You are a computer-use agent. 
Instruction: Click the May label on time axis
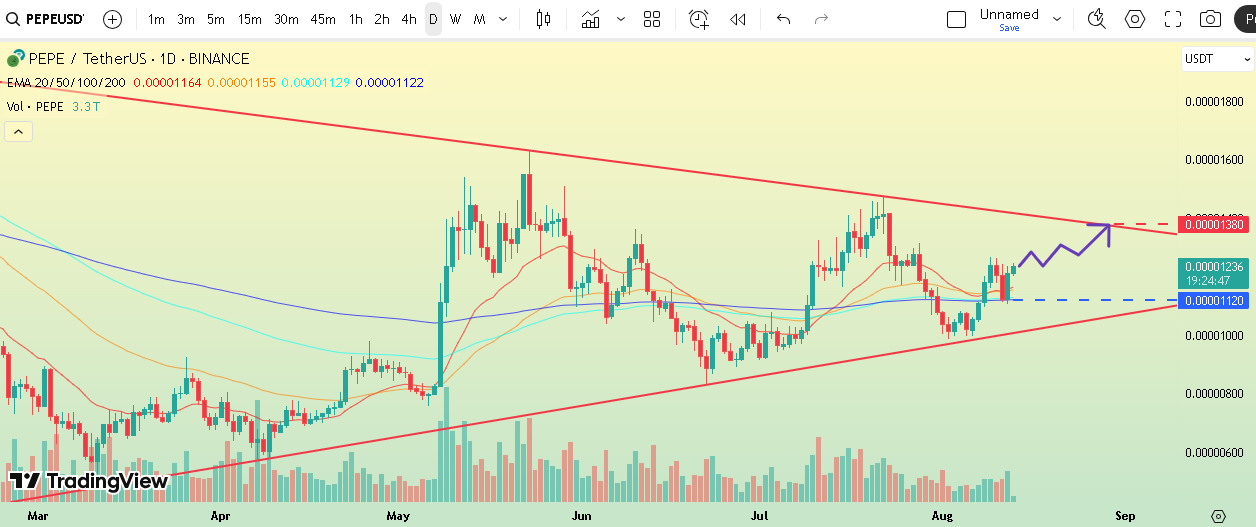[398, 516]
